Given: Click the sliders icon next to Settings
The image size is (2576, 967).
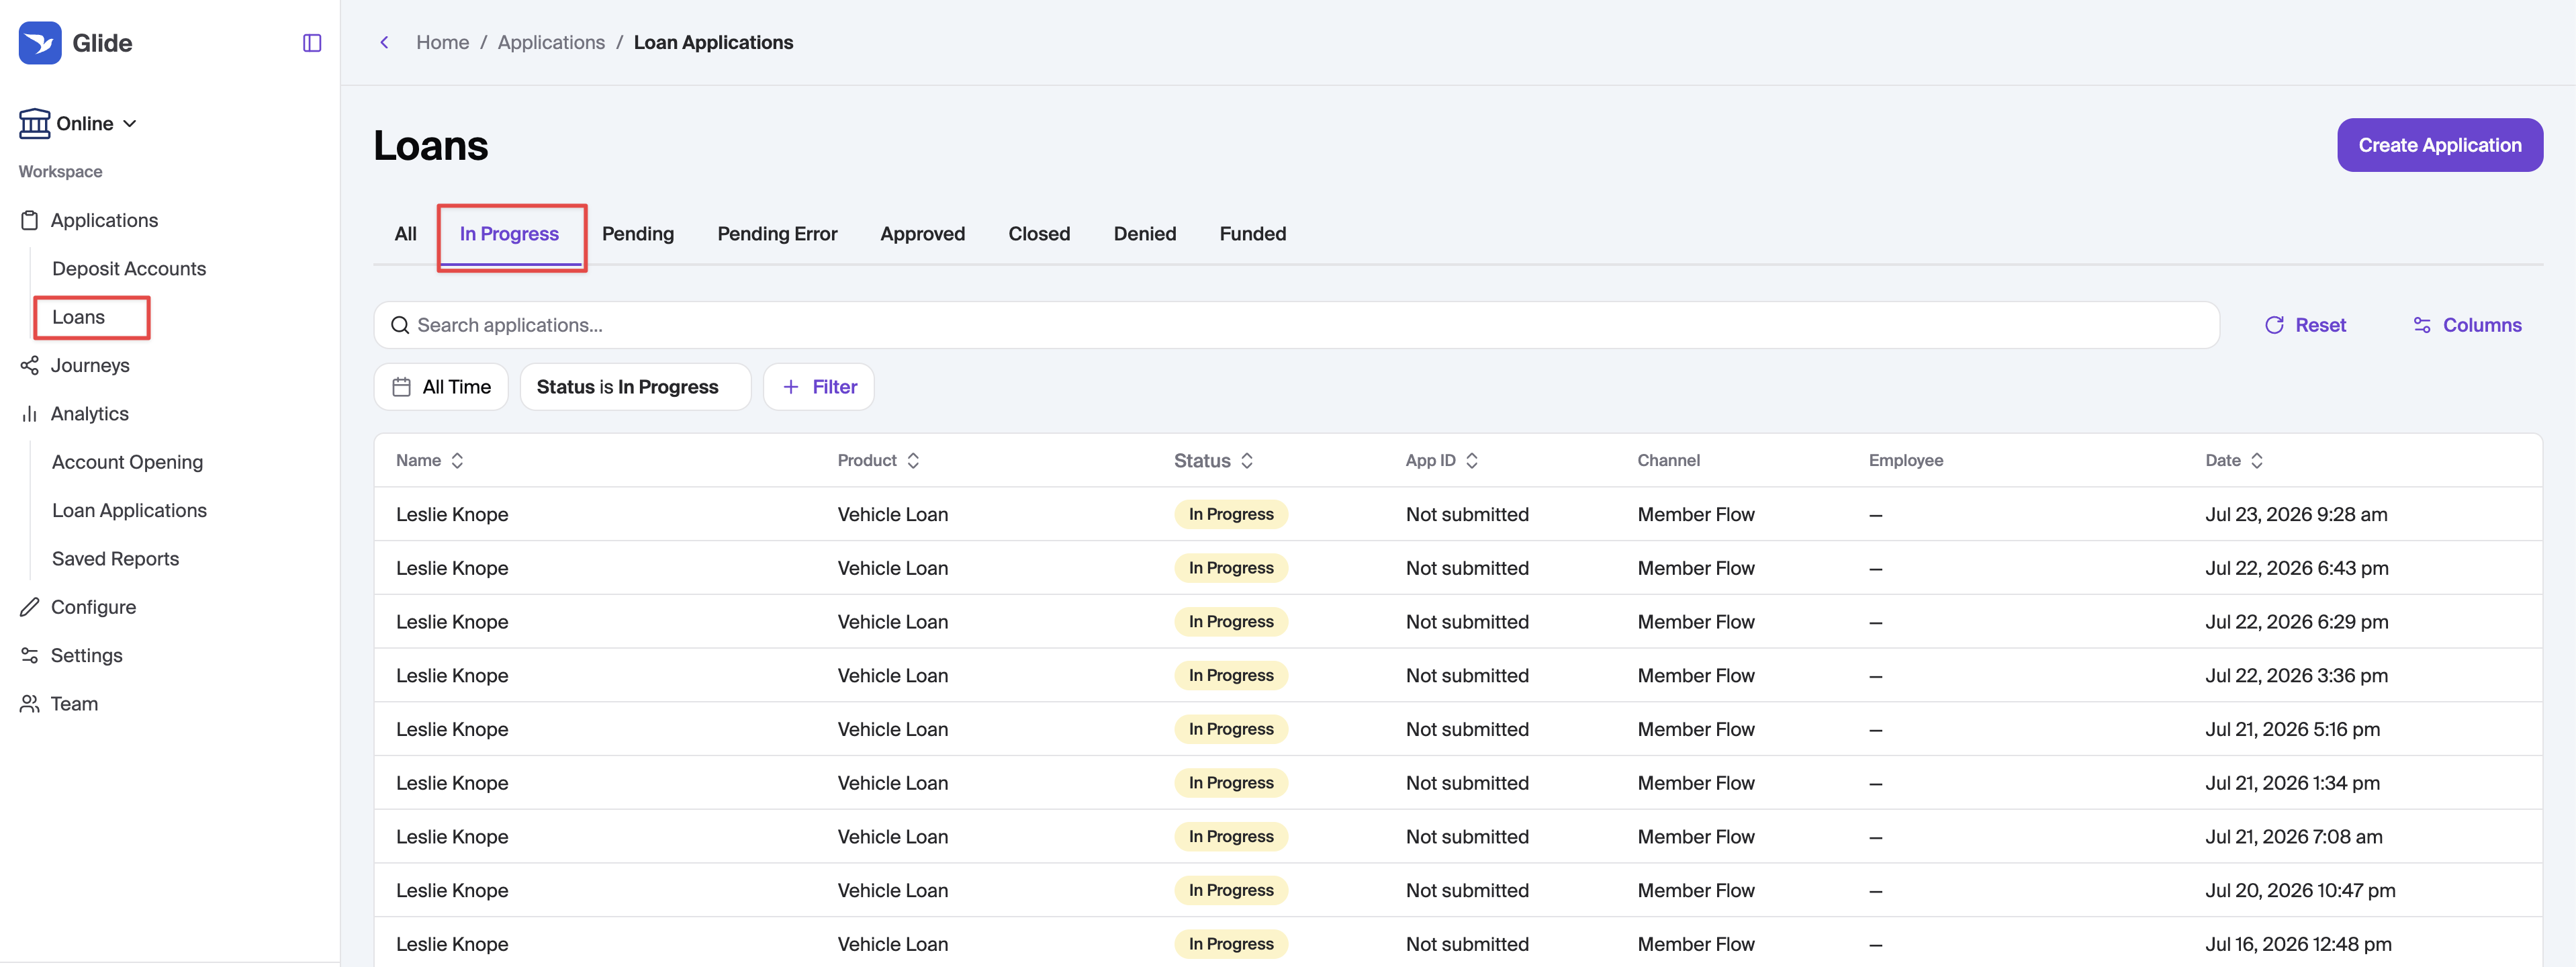Looking at the screenshot, I should point(30,655).
